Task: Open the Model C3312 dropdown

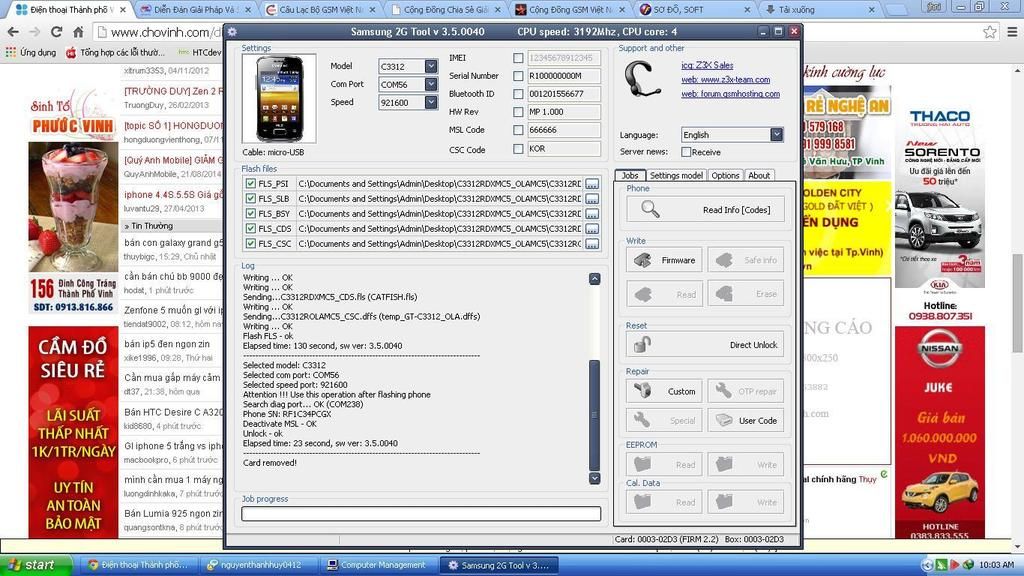Action: (430, 66)
